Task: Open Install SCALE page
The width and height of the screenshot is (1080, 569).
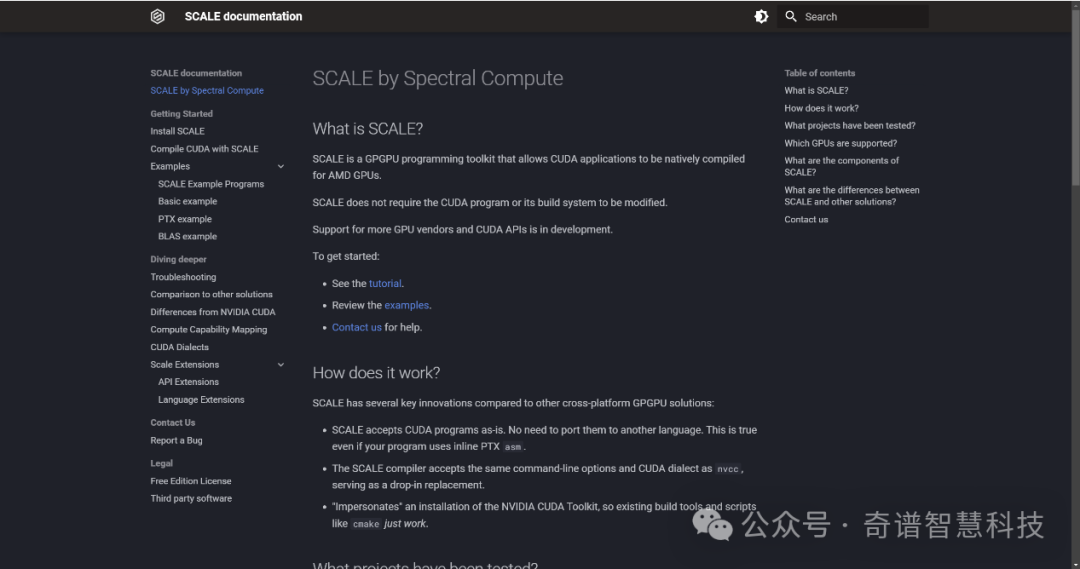Action: coord(178,131)
